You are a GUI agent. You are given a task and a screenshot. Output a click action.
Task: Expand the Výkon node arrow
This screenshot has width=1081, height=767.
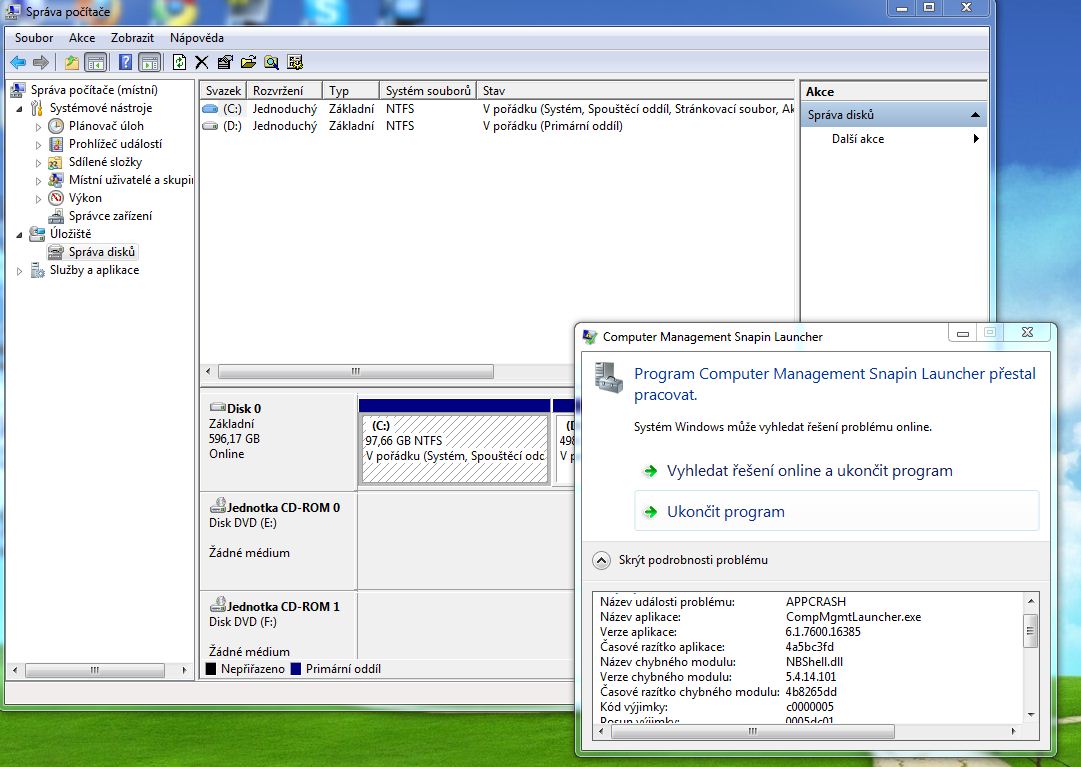39,198
